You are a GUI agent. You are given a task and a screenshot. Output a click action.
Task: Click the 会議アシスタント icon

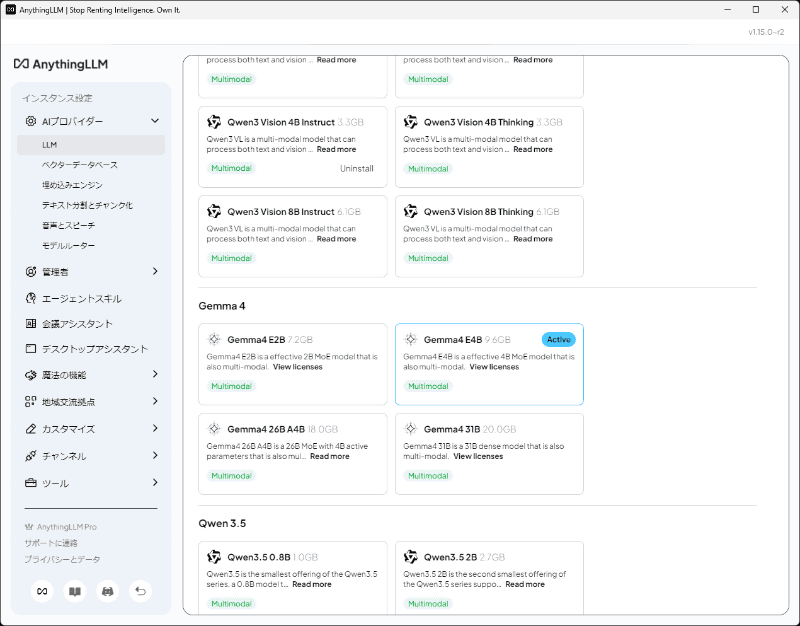(x=31, y=323)
